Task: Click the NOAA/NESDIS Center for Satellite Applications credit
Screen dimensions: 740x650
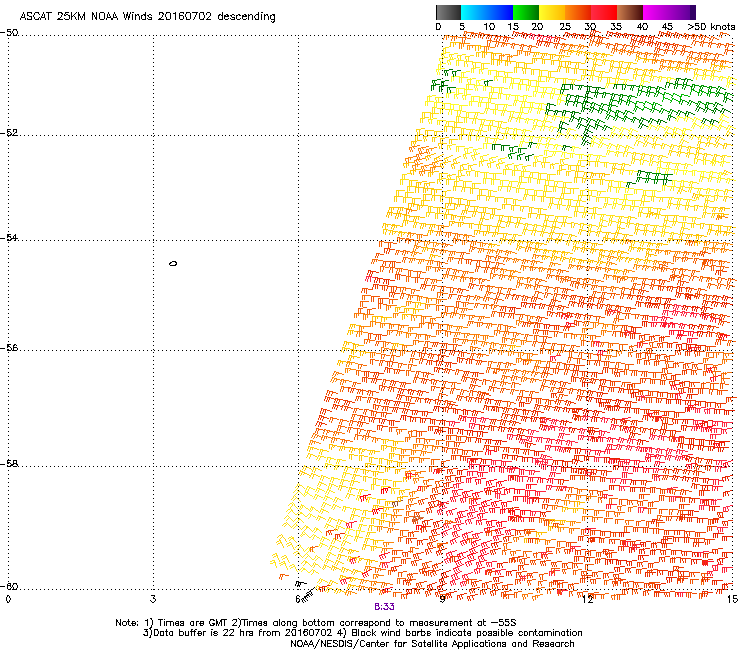Action: tap(432, 644)
